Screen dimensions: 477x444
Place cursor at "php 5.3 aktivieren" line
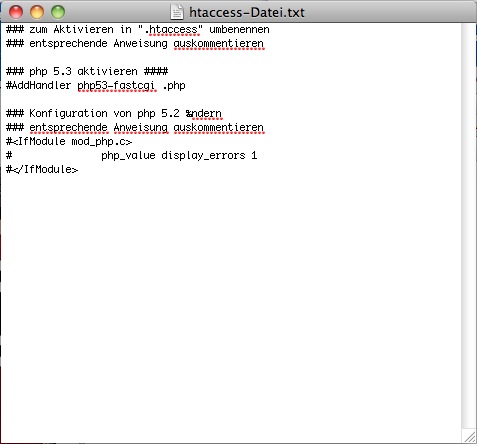pos(87,71)
